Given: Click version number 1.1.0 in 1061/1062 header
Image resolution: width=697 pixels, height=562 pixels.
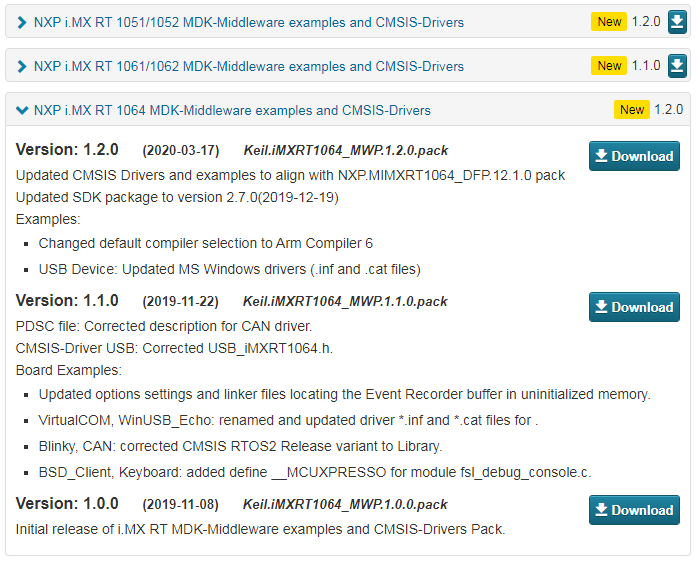Looking at the screenshot, I should [x=646, y=66].
